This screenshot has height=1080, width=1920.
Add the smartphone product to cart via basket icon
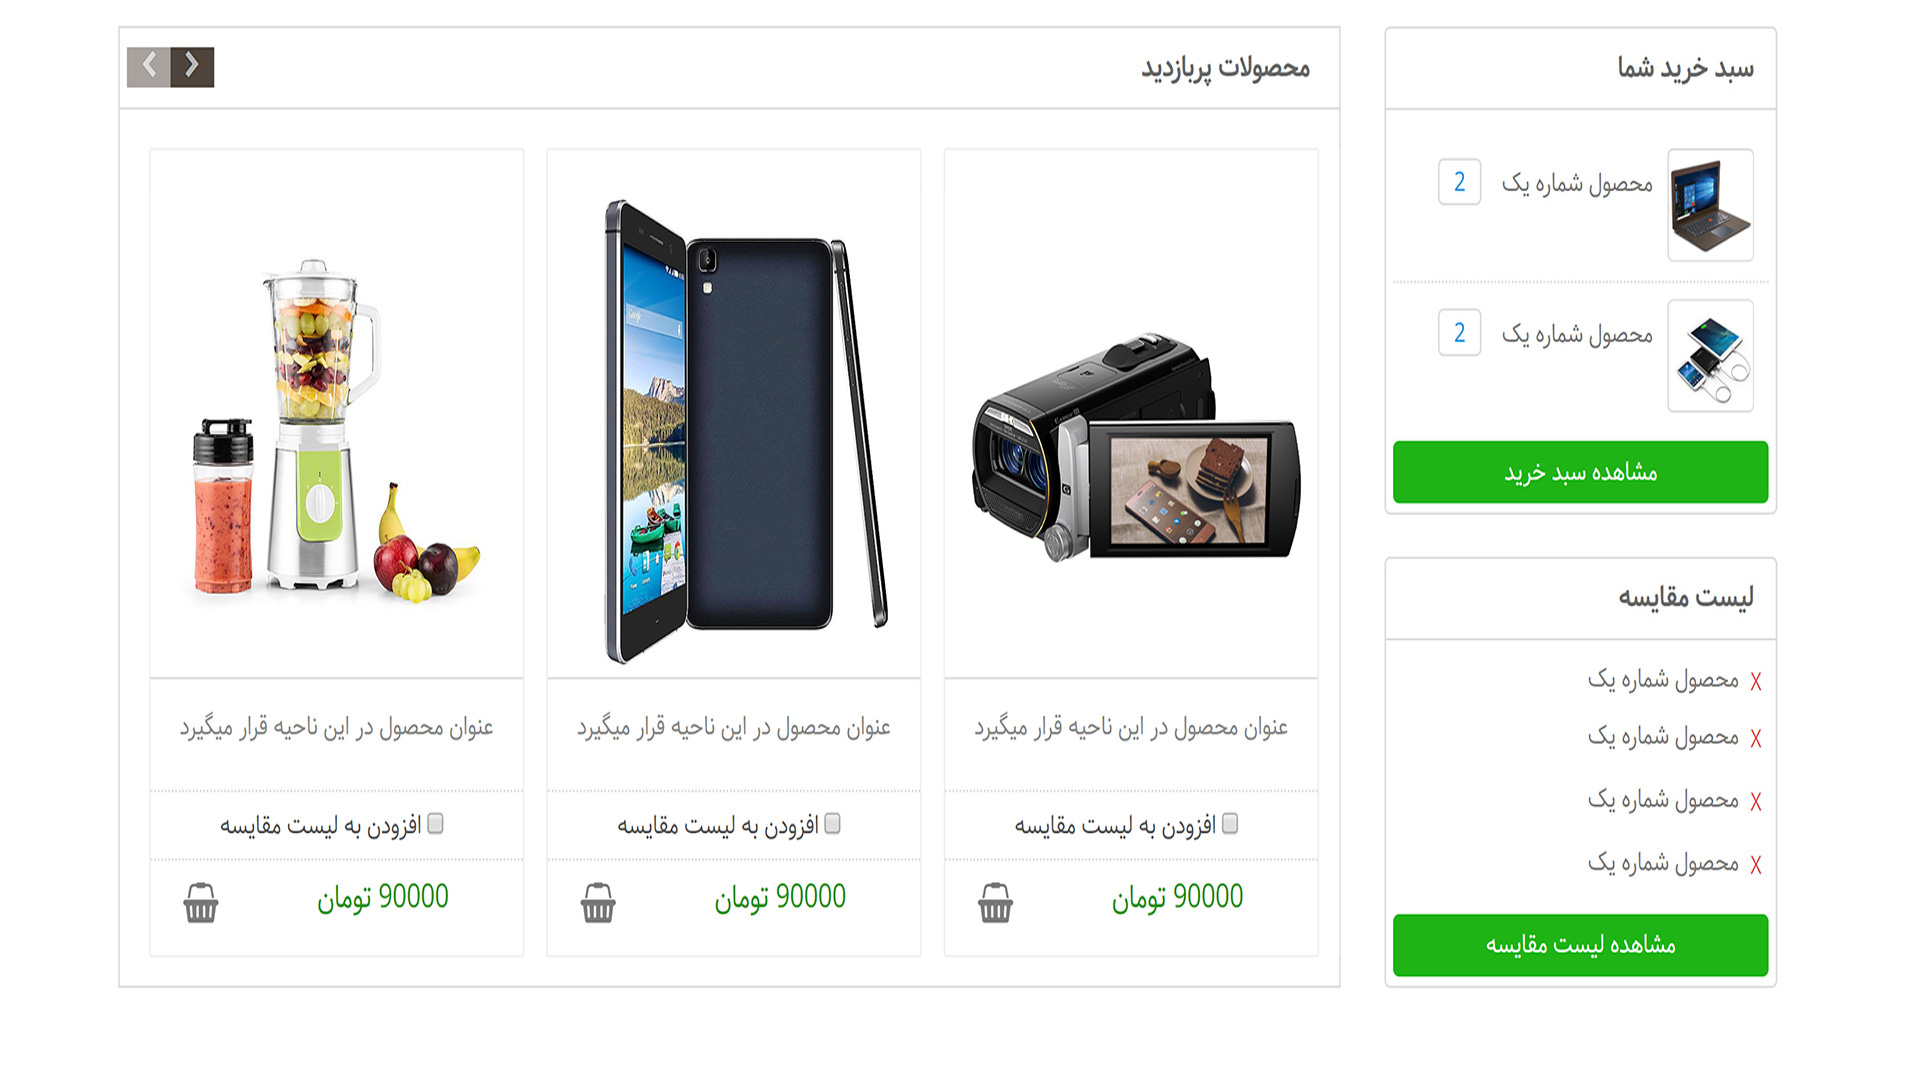coord(598,902)
